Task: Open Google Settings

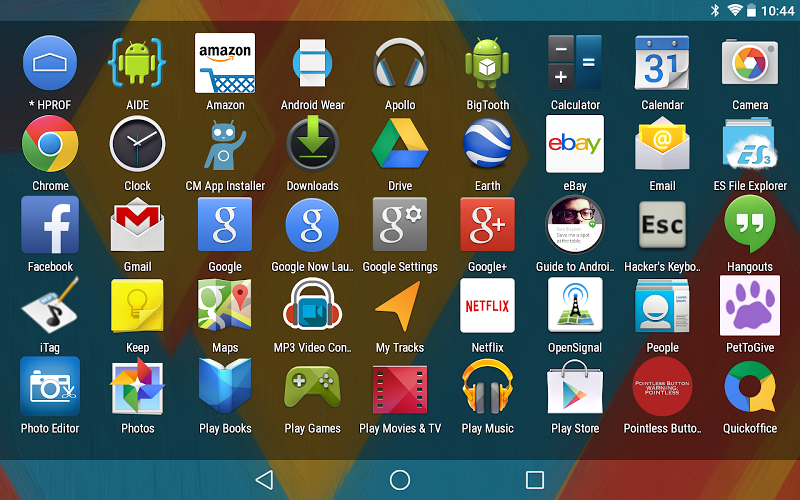Action: pos(400,224)
